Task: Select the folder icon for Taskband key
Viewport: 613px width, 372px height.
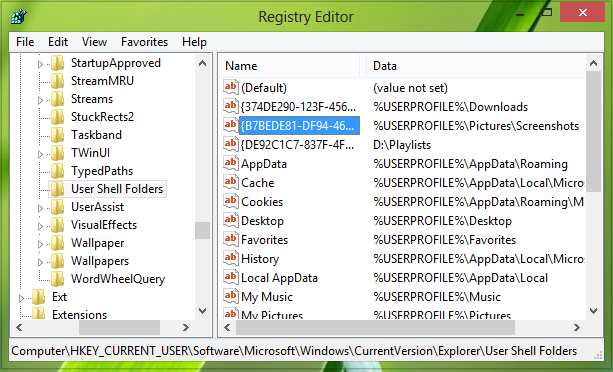Action: [57, 135]
